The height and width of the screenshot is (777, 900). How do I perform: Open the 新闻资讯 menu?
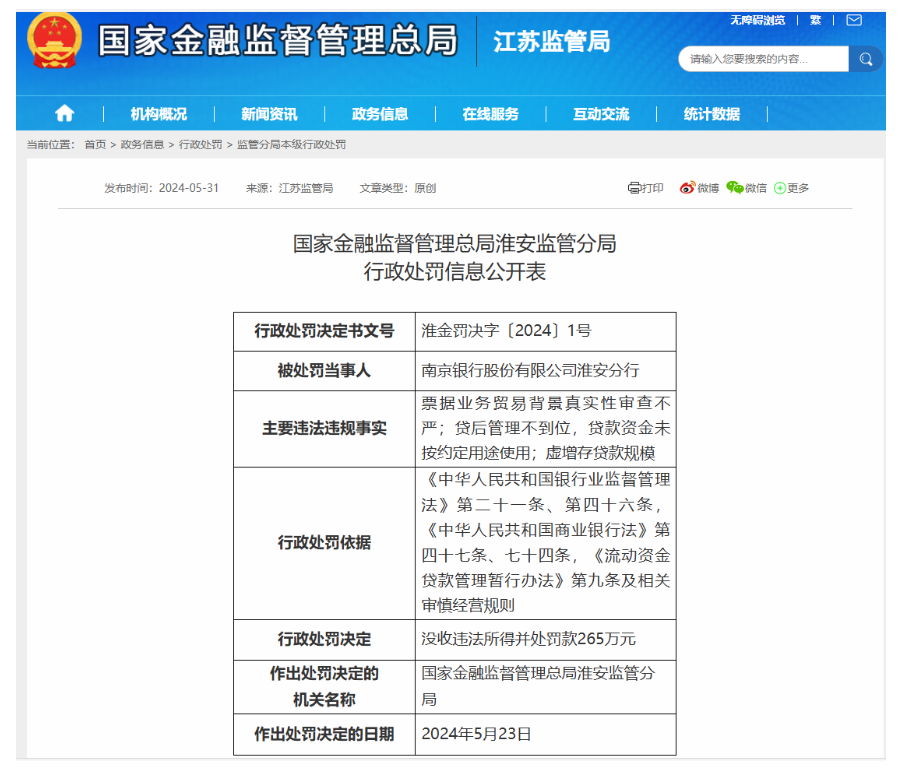pos(269,114)
